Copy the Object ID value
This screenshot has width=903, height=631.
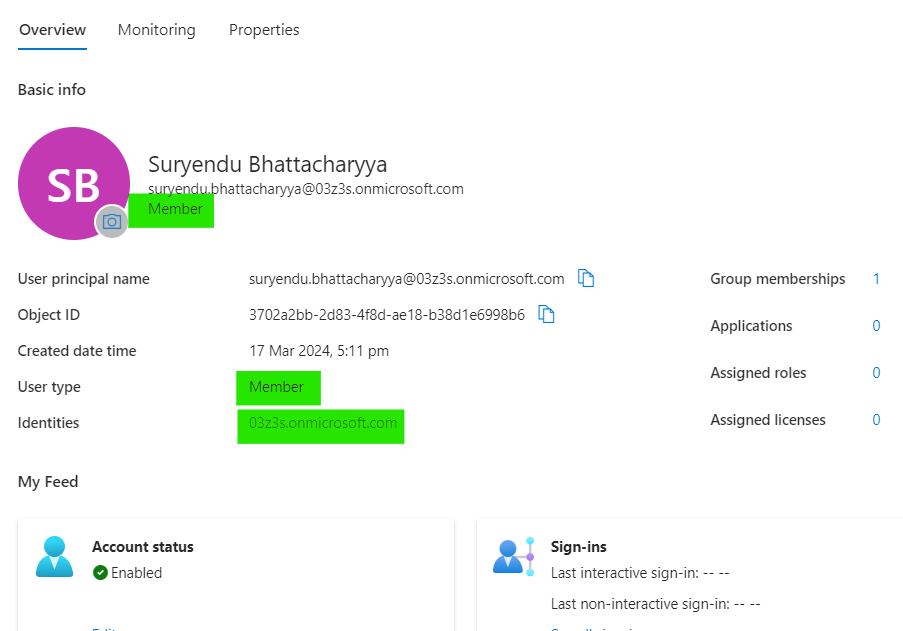click(x=546, y=314)
